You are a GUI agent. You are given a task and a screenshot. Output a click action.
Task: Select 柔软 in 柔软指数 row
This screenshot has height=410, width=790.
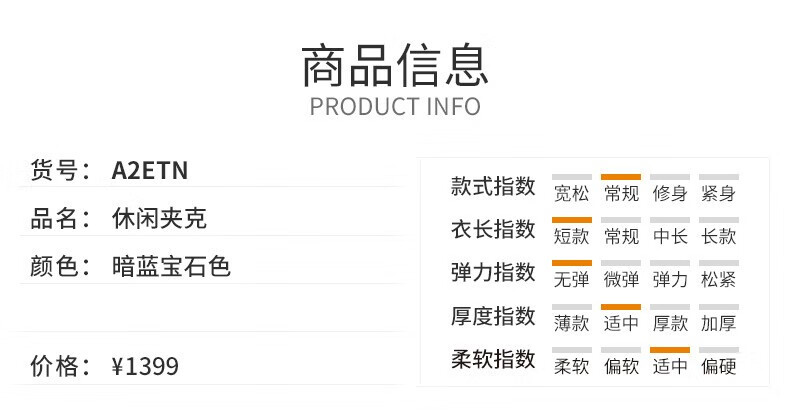[x=571, y=366]
